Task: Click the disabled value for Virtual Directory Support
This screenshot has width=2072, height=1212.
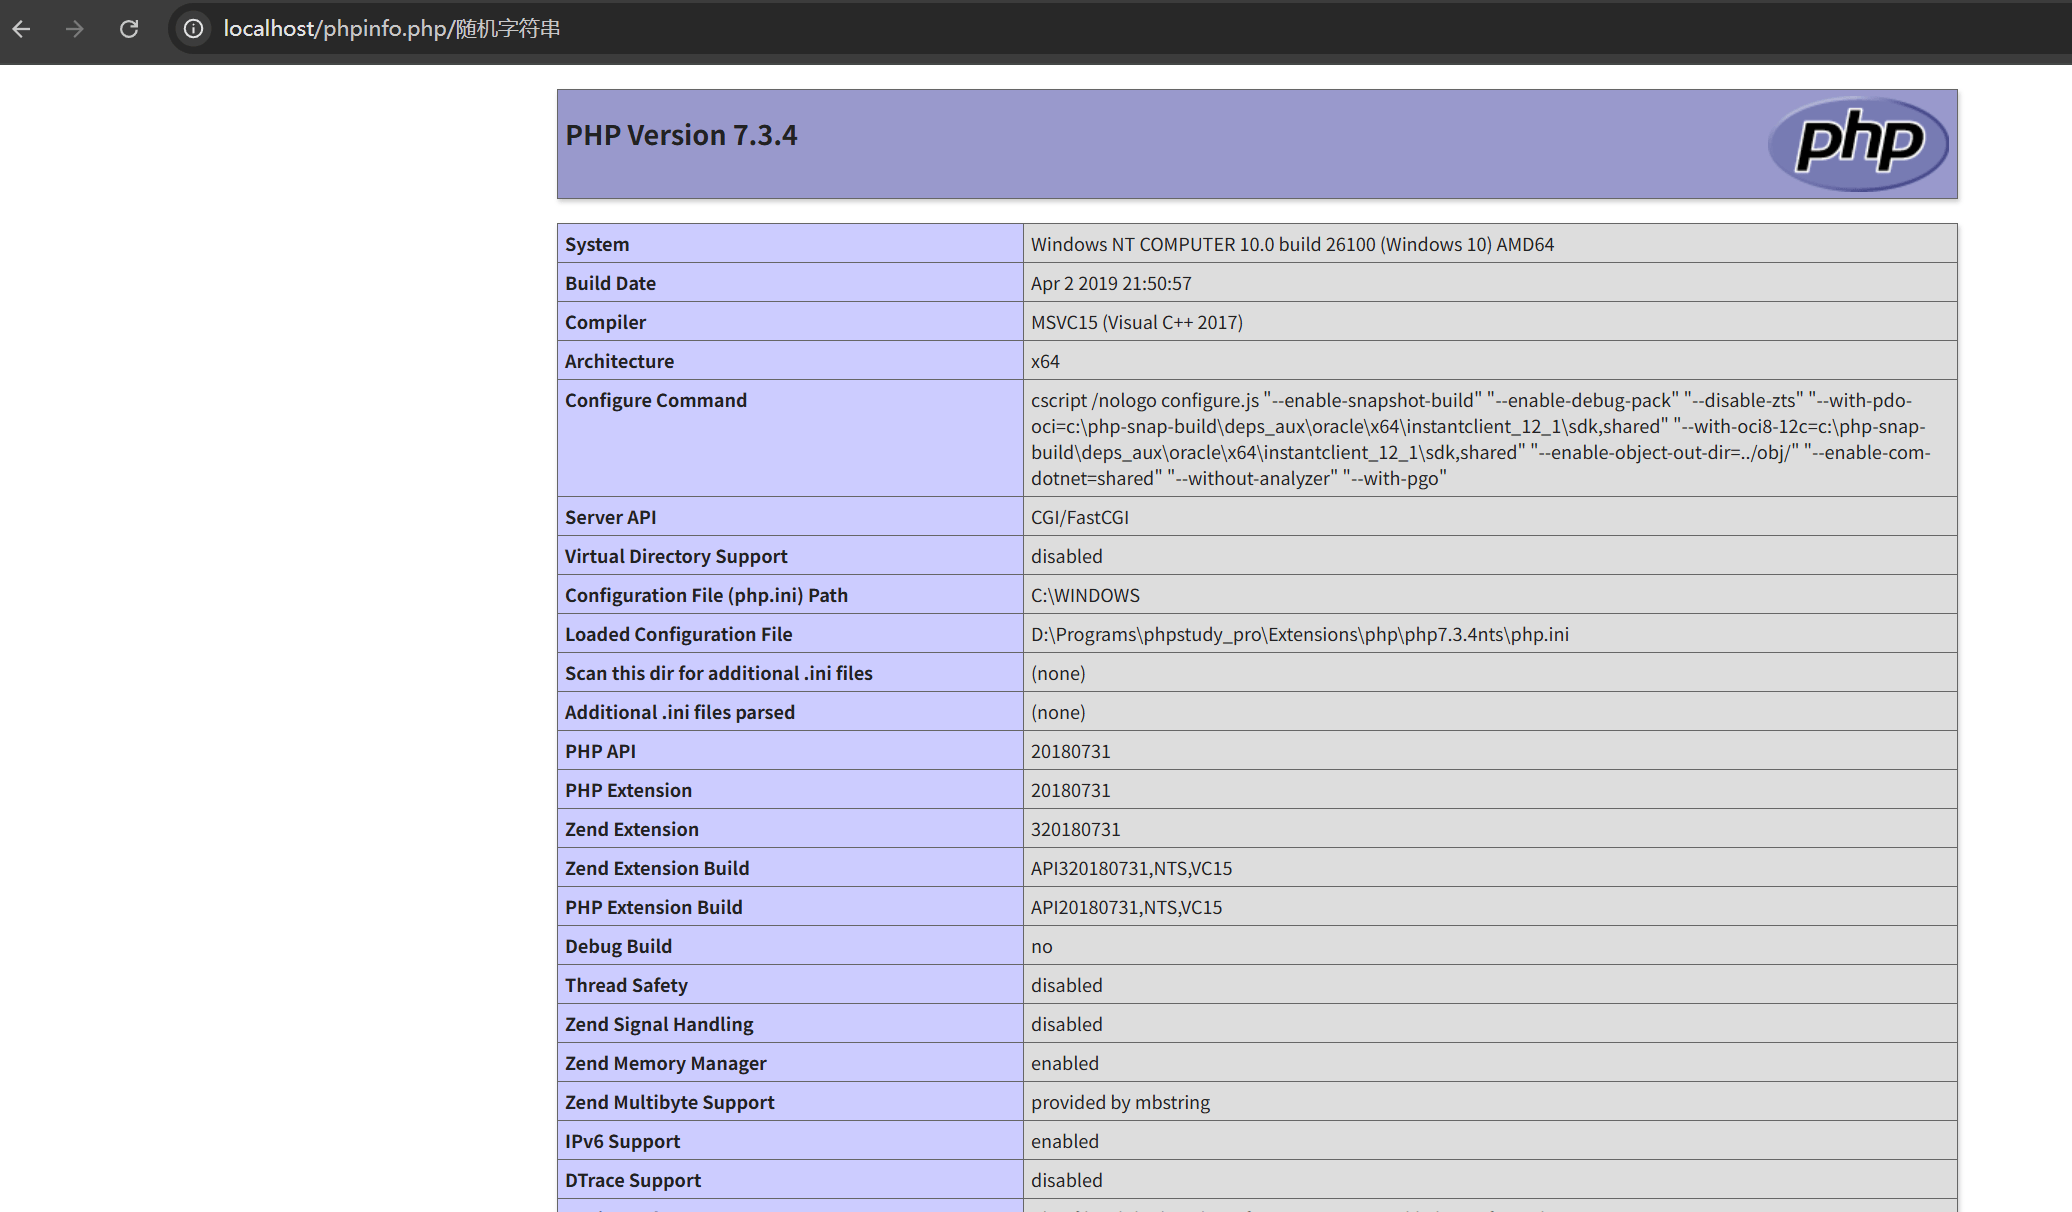Action: pos(1067,556)
